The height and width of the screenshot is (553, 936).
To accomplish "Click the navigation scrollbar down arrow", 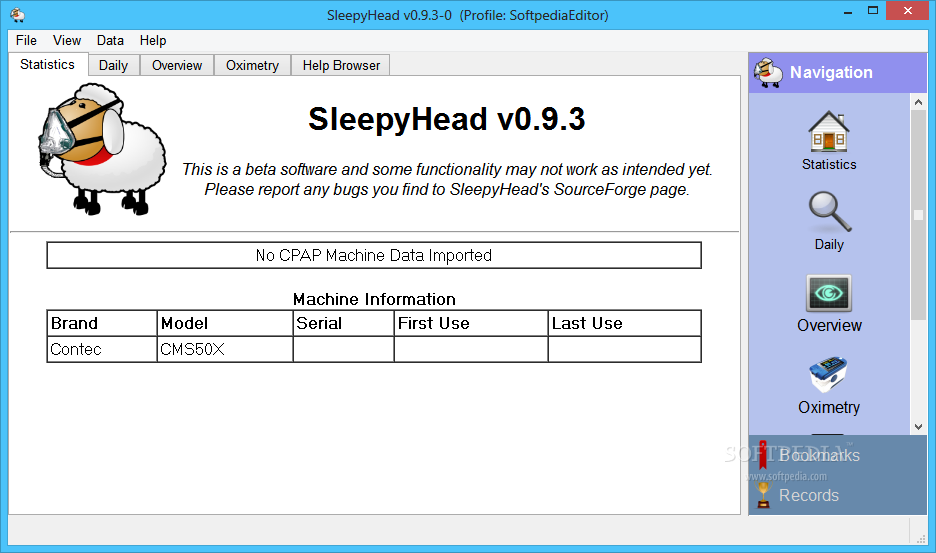I will (x=918, y=427).
